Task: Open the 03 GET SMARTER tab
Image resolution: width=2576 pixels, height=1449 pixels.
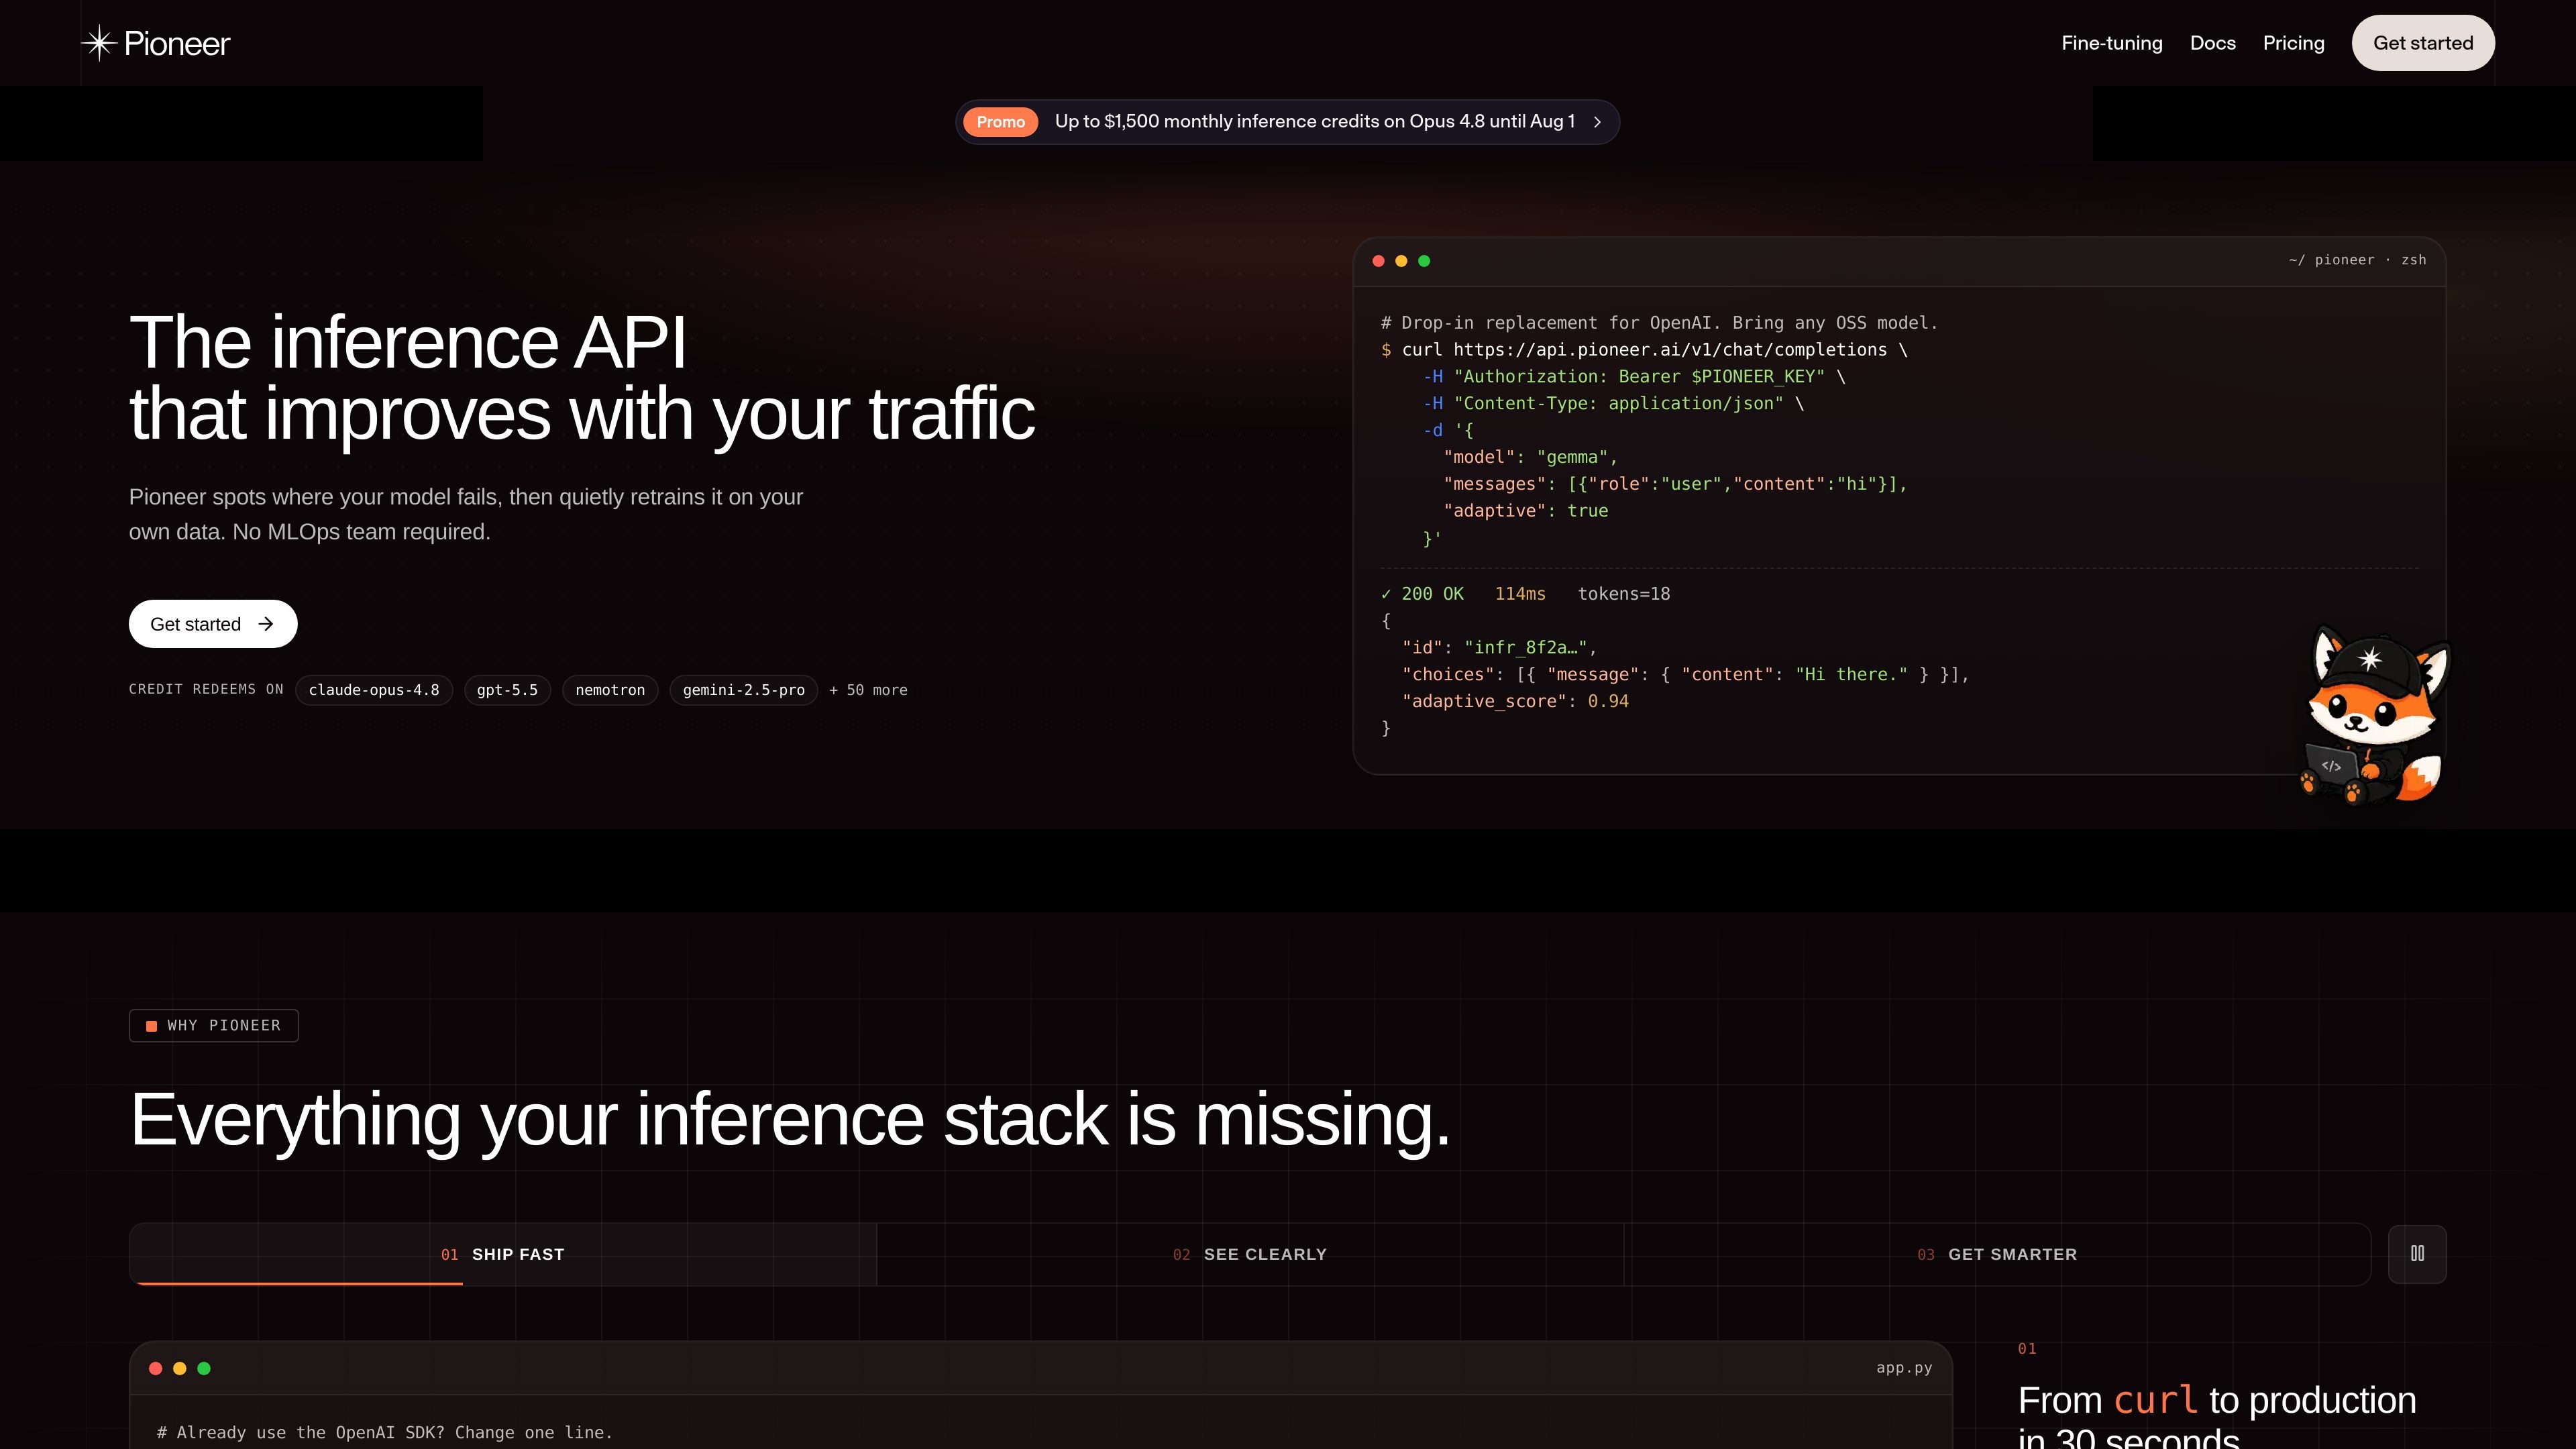Action: click(1997, 1254)
